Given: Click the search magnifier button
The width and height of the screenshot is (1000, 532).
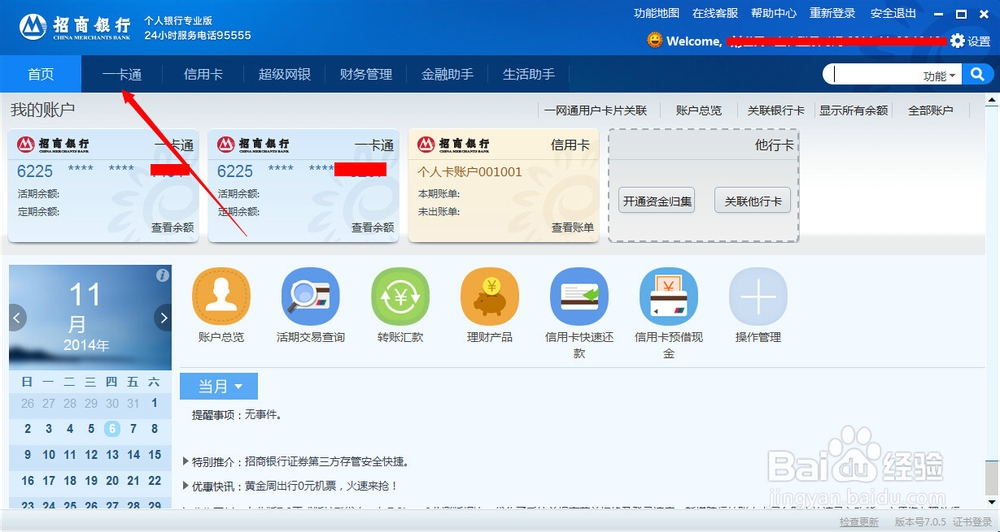Looking at the screenshot, I should coord(977,75).
